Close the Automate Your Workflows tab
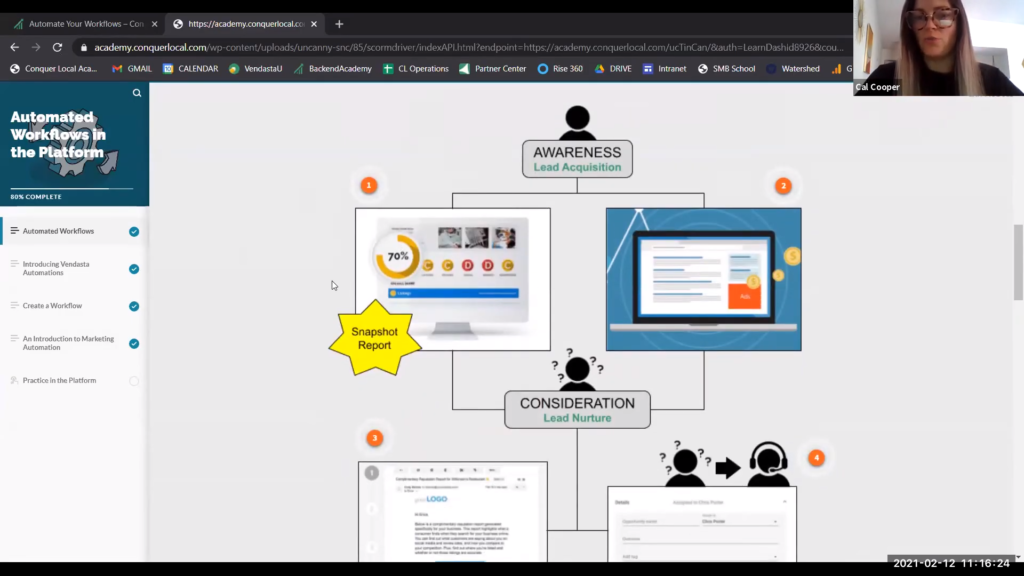Viewport: 1024px width, 576px height. [154, 24]
